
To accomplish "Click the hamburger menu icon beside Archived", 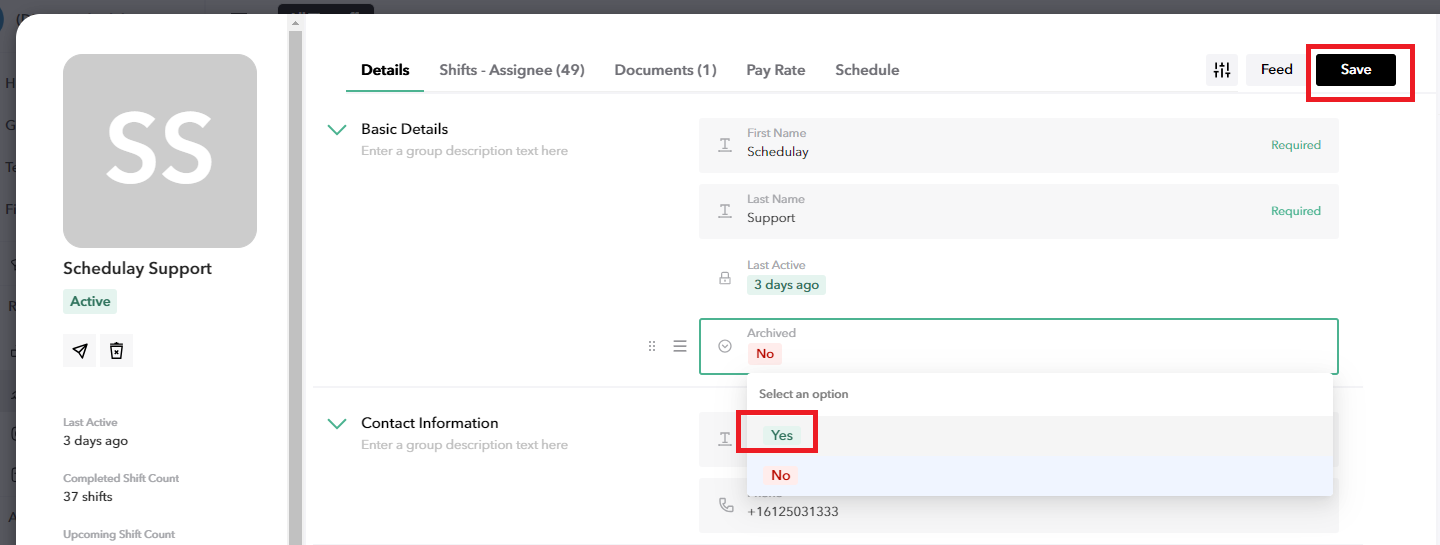I will pyautogui.click(x=680, y=346).
